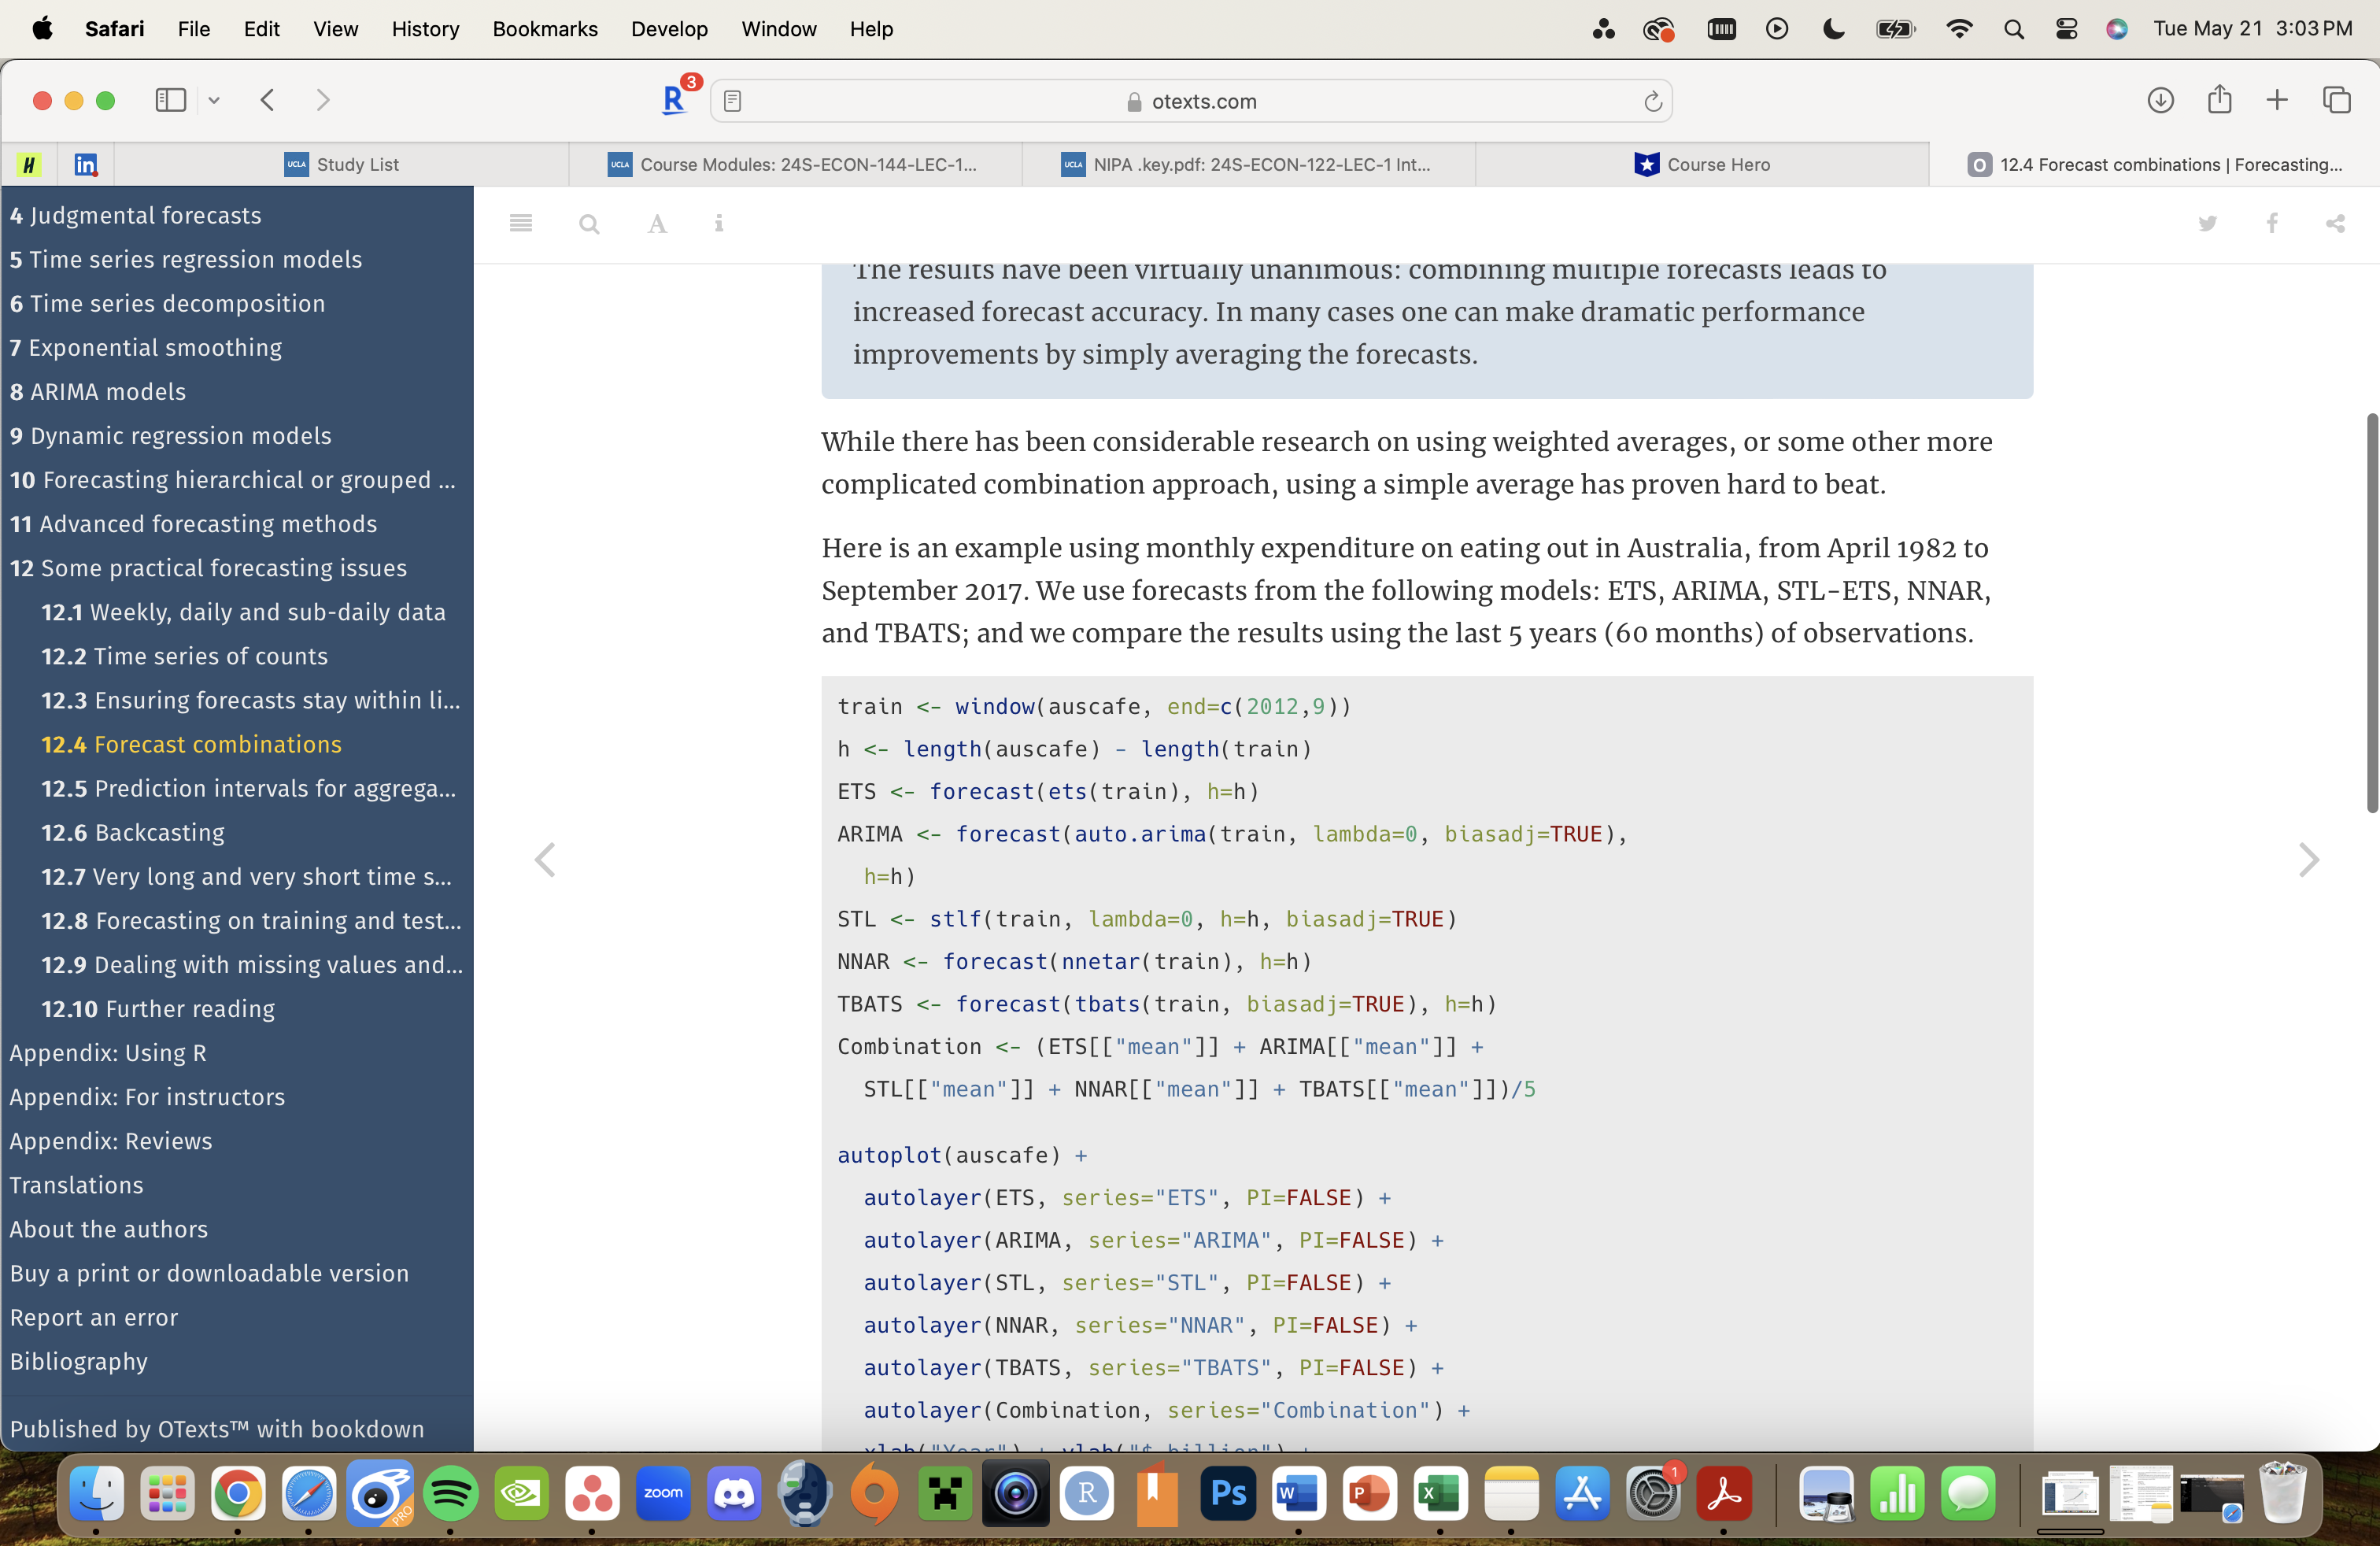The image size is (2380, 1546).
Task: Launch Discord from the Dock
Action: click(733, 1495)
